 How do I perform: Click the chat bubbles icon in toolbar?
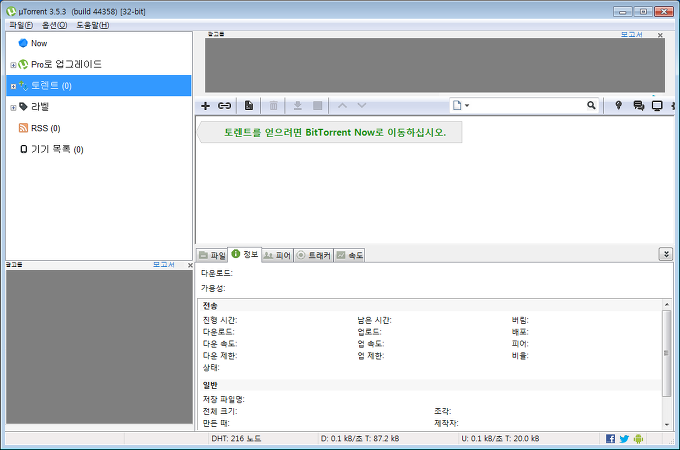[638, 105]
